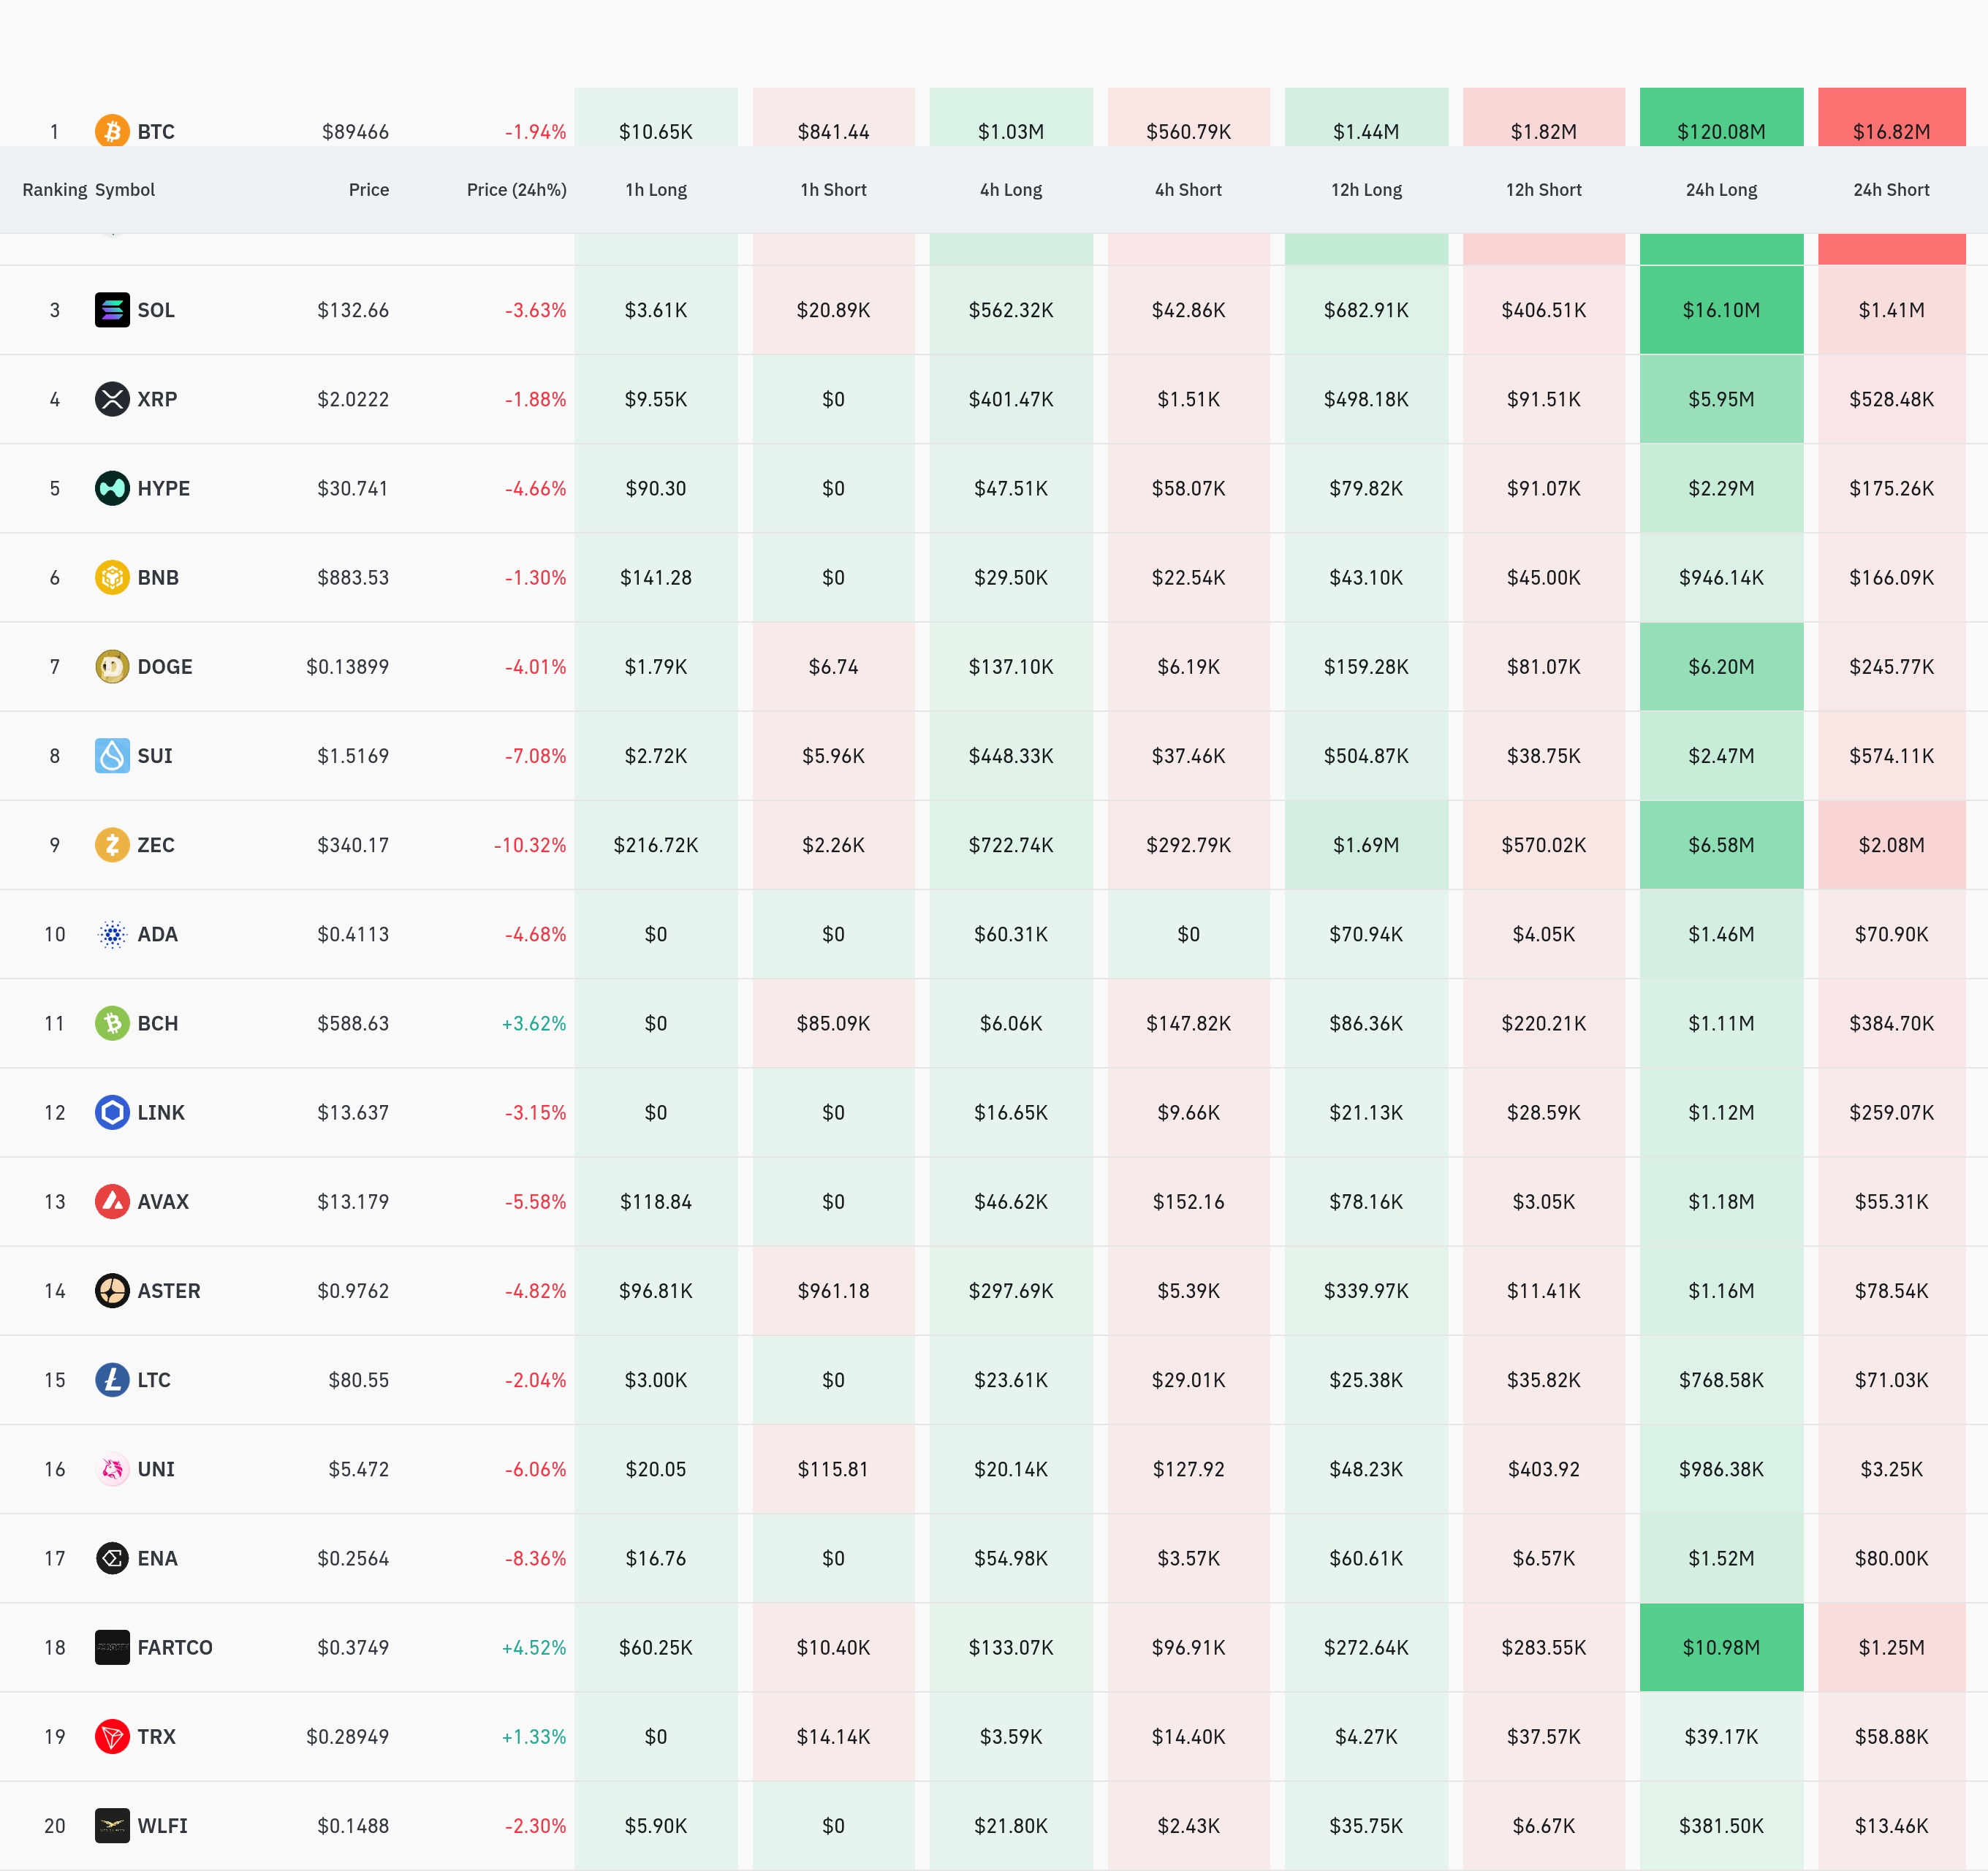
Task: Click the Uniswap UNI unicorn icon
Action: pyautogui.click(x=112, y=1469)
